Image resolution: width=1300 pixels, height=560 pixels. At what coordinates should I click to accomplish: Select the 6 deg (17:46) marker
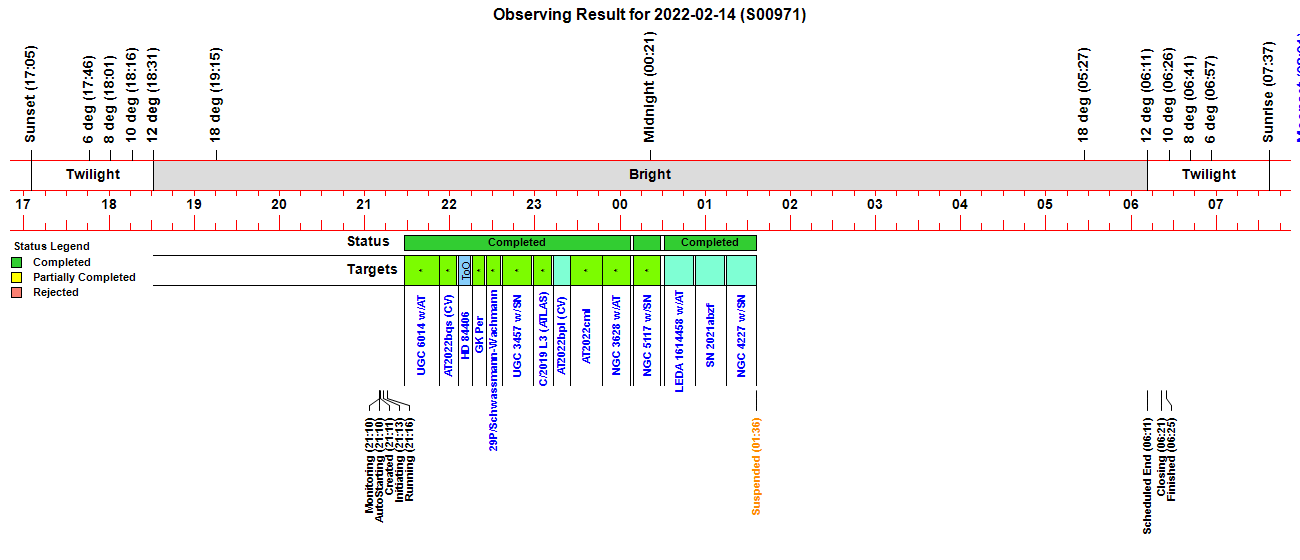[x=89, y=100]
